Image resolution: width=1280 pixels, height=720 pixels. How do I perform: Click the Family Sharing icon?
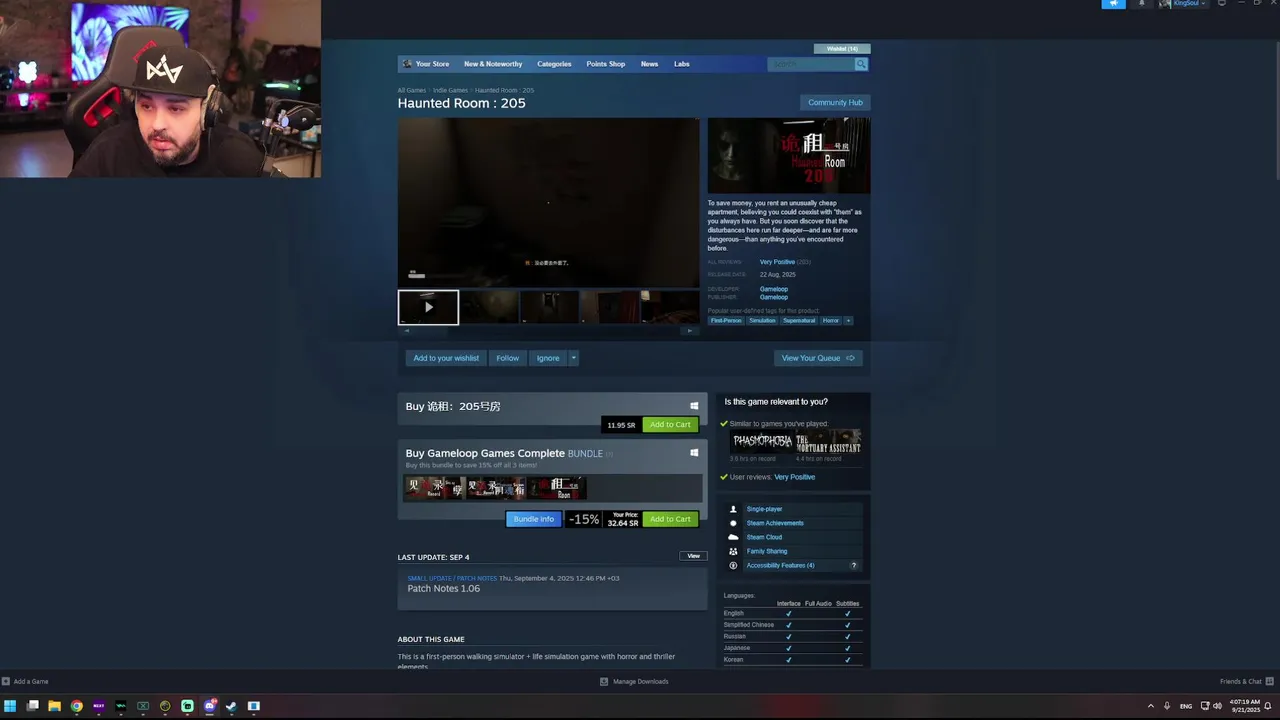click(733, 551)
